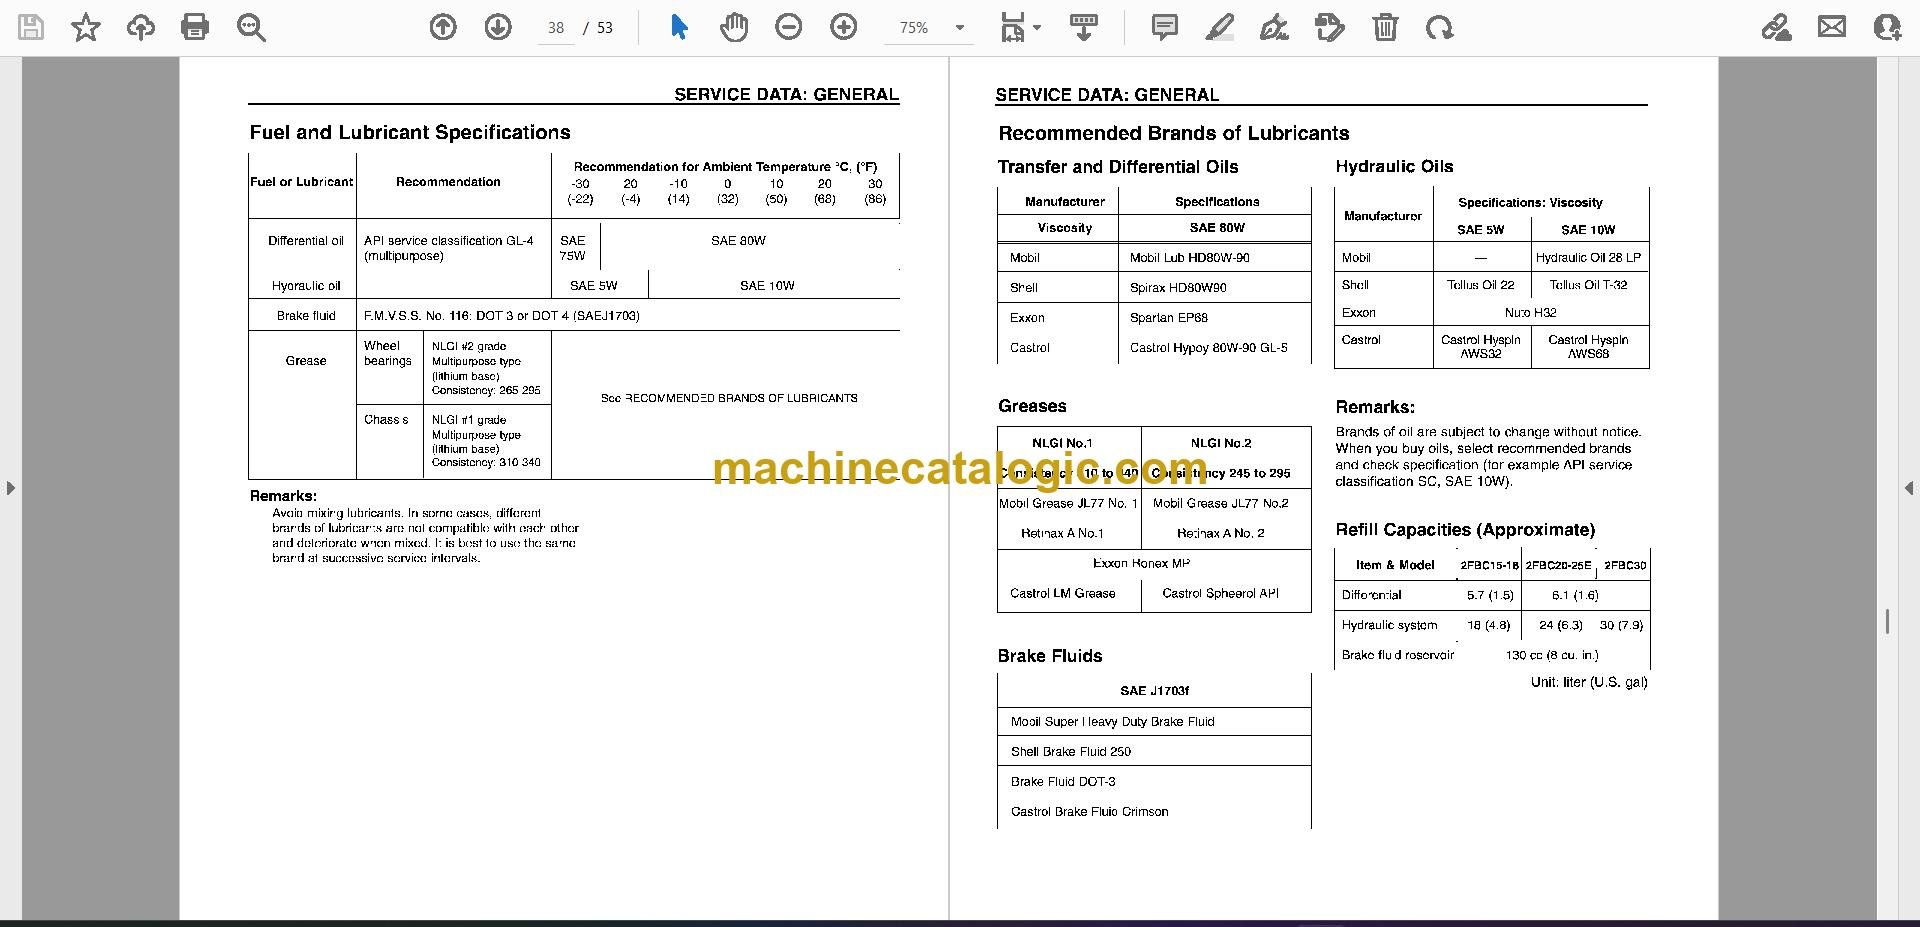The image size is (1920, 927).
Task: Click 'Hydraulic Oil 28 LP' cell
Action: point(1588,258)
